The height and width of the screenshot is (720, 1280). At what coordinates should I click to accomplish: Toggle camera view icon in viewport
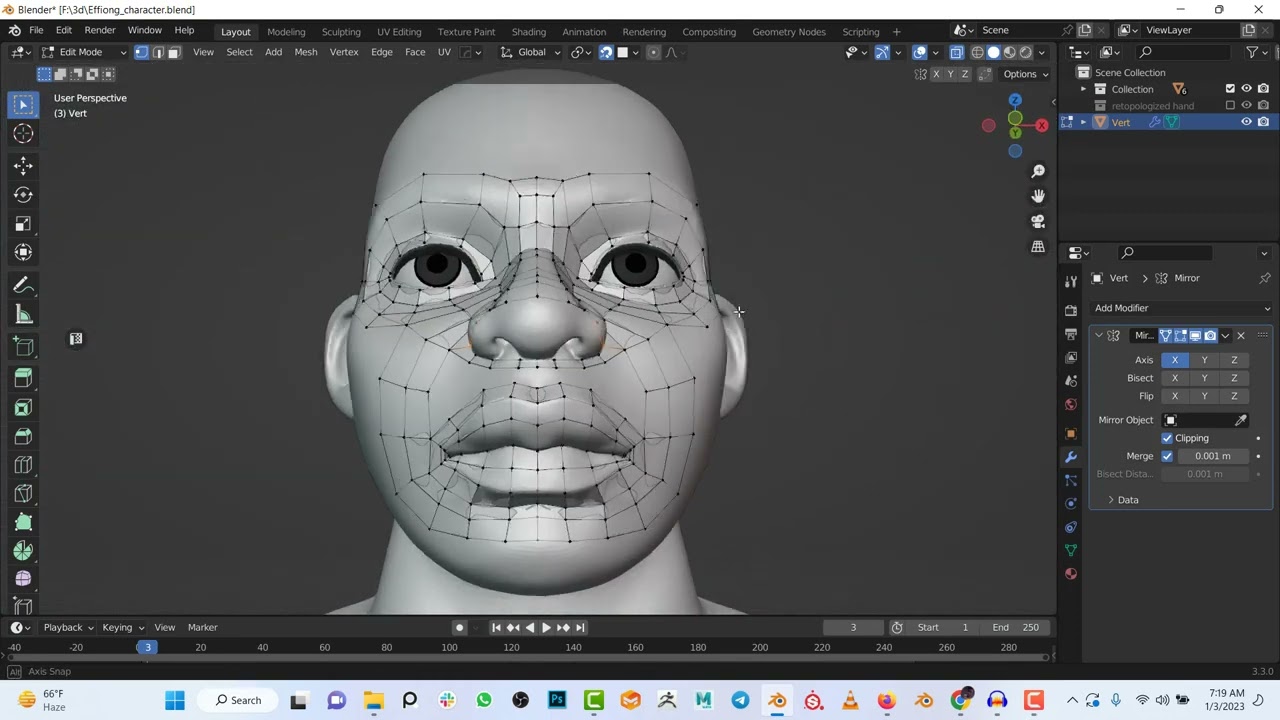point(1038,221)
